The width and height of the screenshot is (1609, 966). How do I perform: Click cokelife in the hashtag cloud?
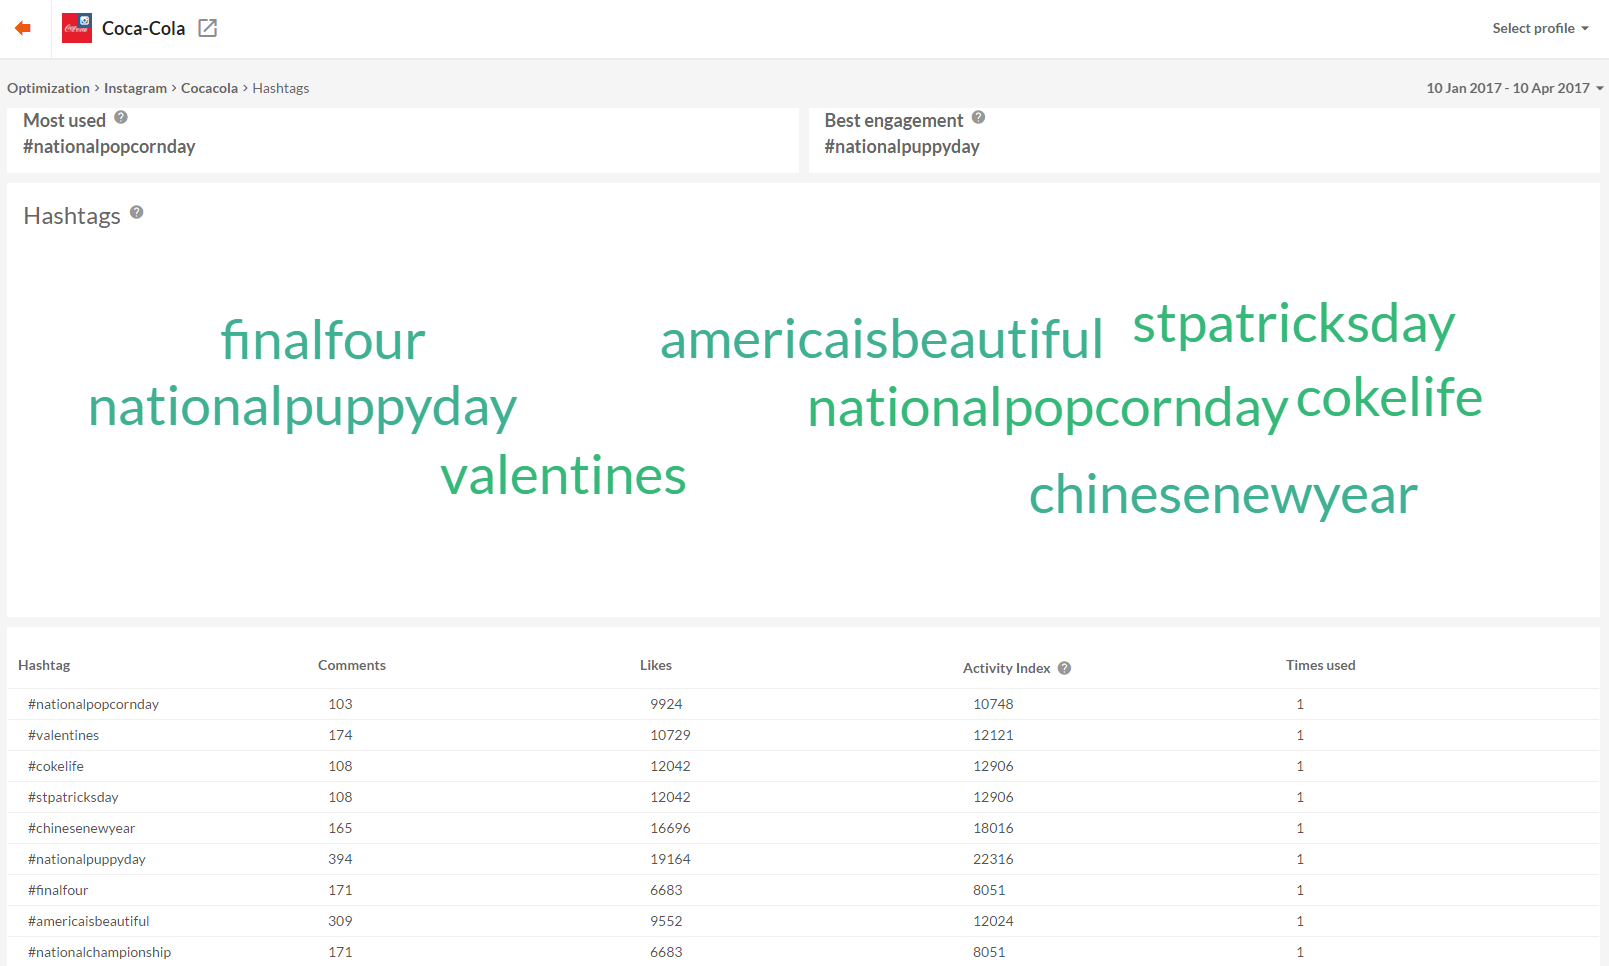[1389, 398]
